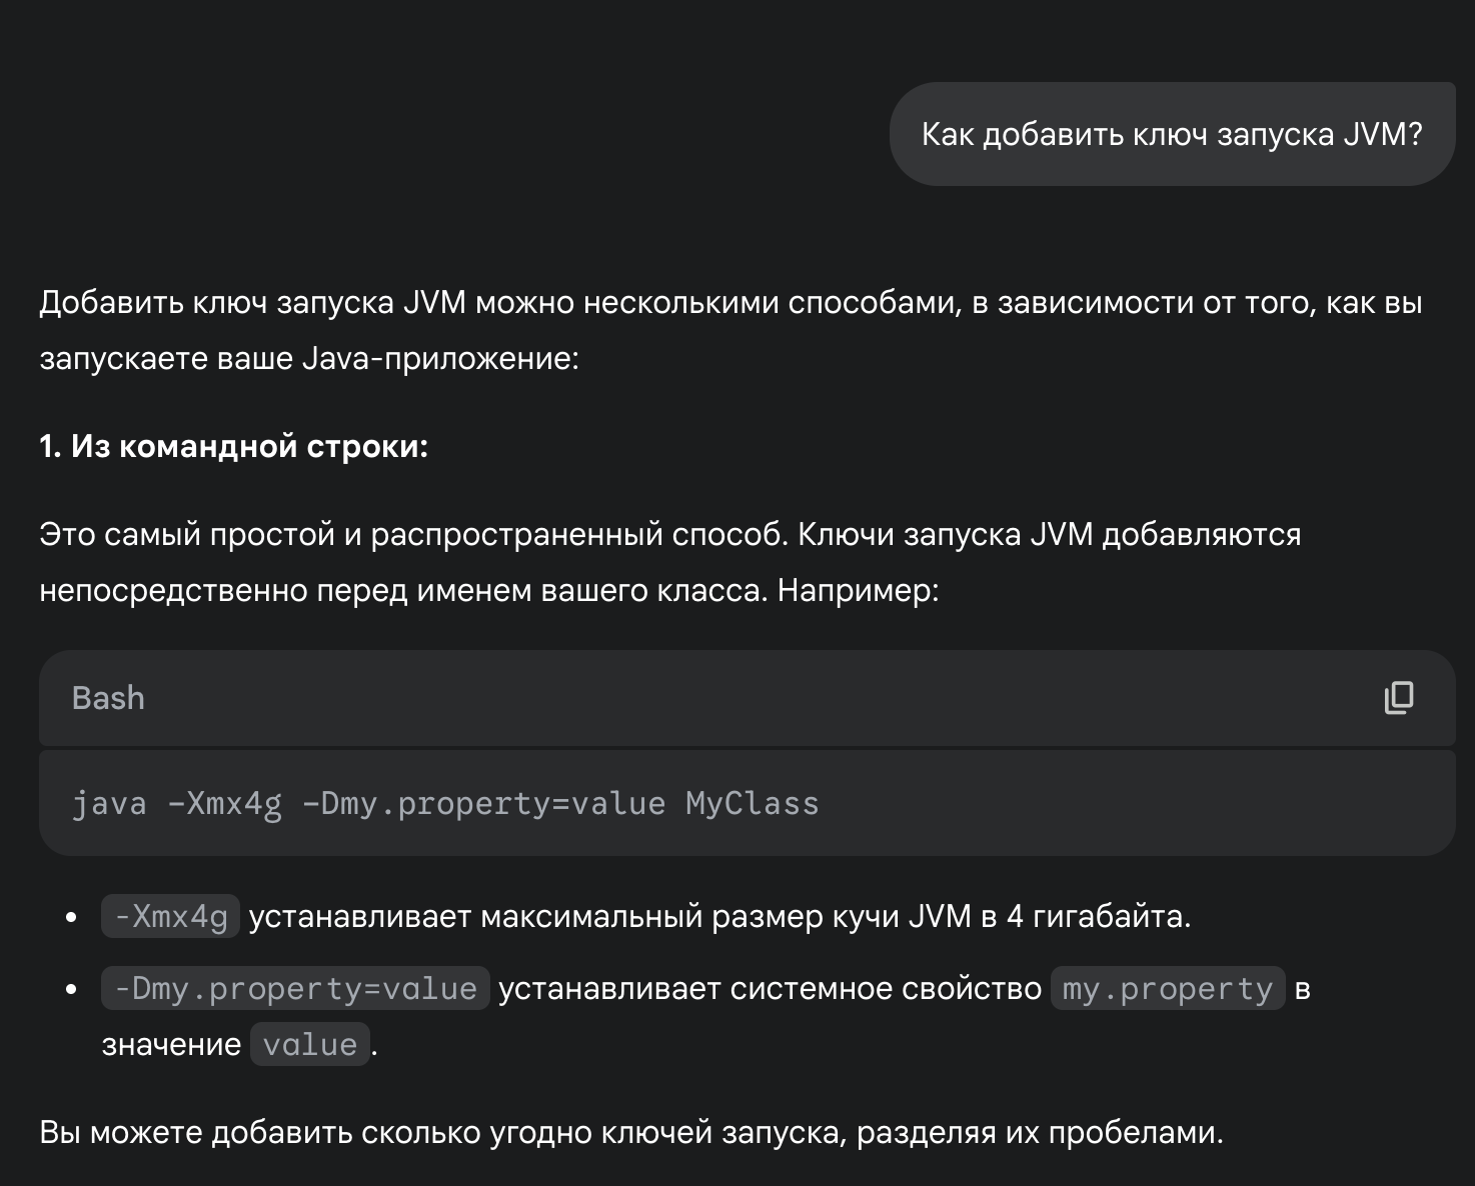
Task: Click the inline code chip labeled value
Action: pos(310,1044)
